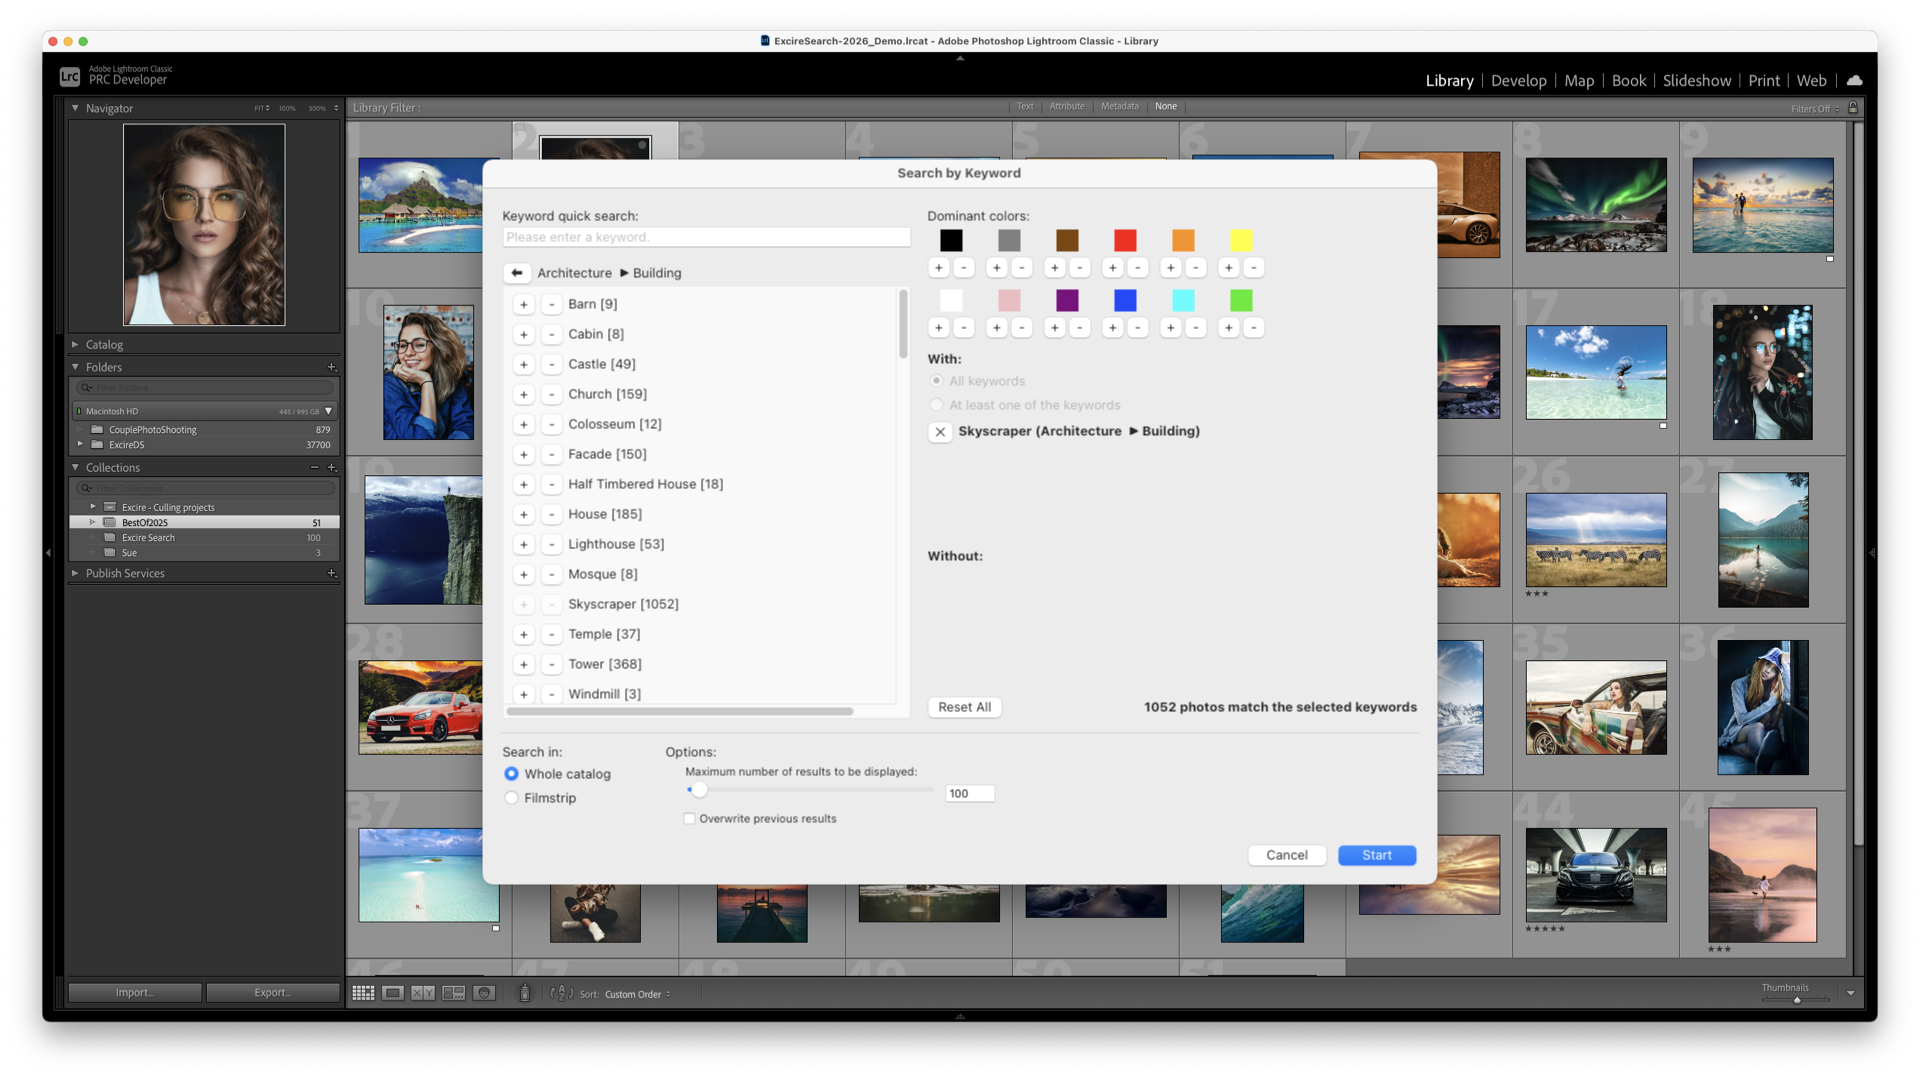Toggle sort direction A-Z icon
The width and height of the screenshot is (1920, 1080).
click(562, 993)
